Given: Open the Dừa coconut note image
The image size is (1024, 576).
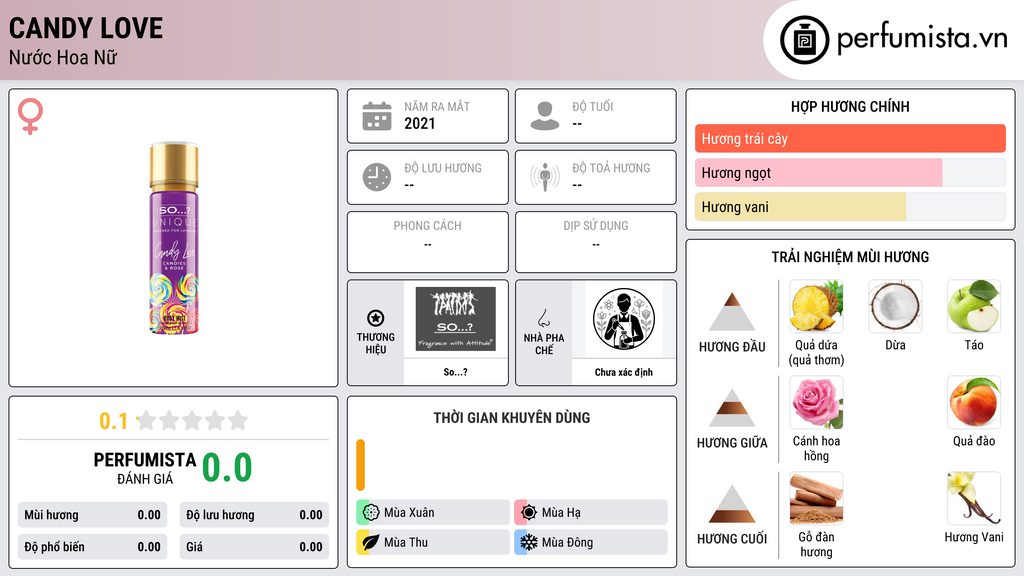Looking at the screenshot, I should tap(895, 306).
